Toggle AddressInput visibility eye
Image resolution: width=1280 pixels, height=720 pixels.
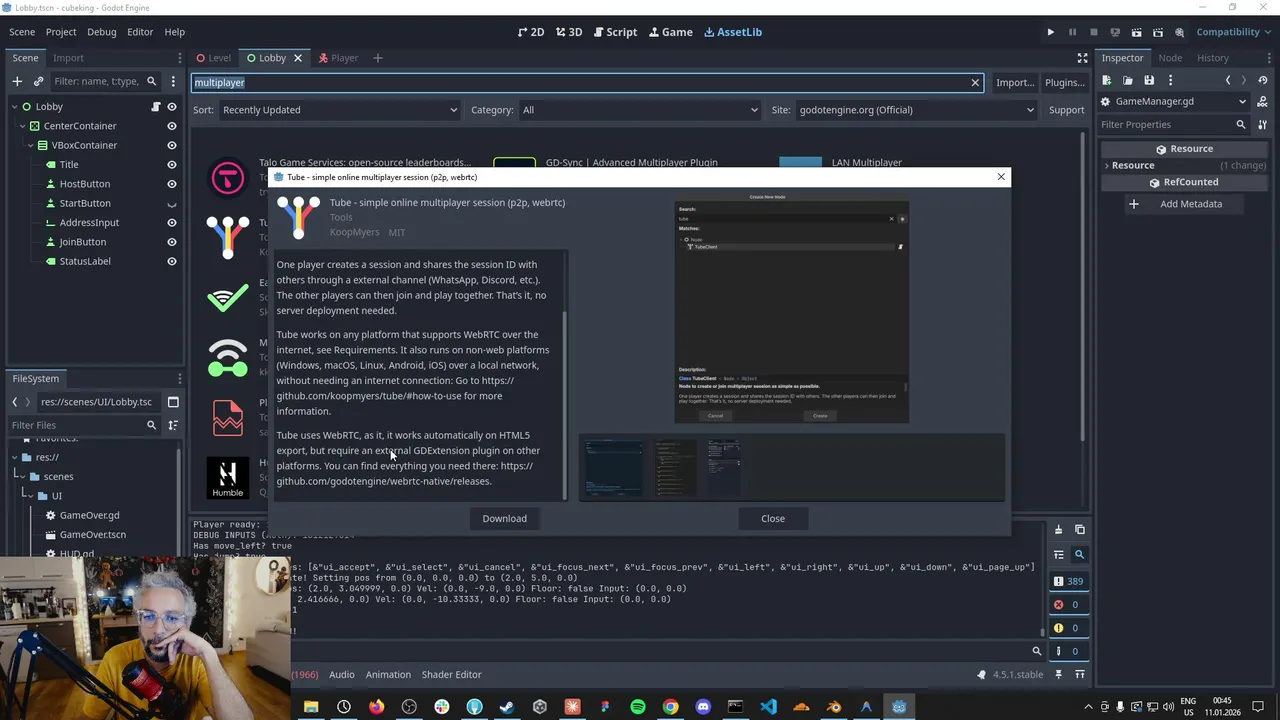(x=172, y=223)
